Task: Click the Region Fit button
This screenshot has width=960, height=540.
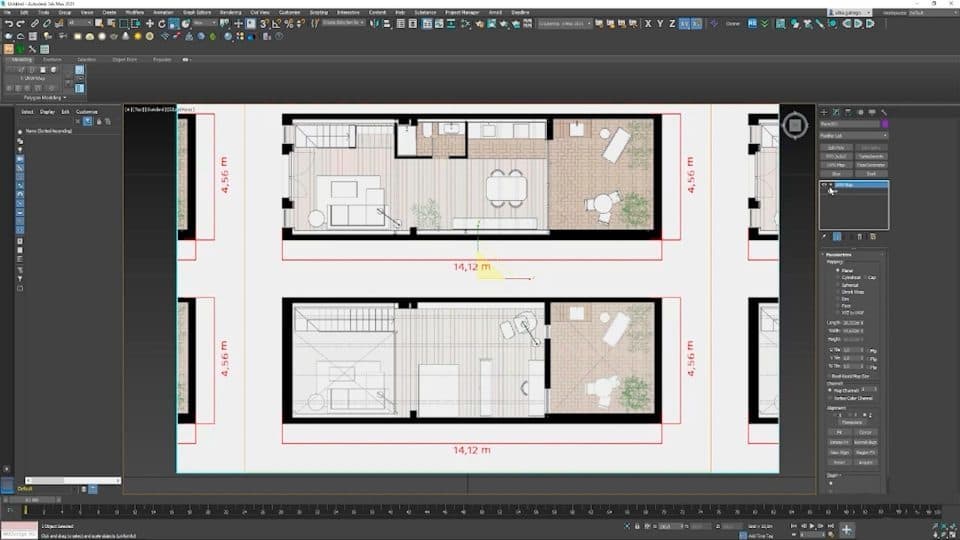Action: point(865,452)
